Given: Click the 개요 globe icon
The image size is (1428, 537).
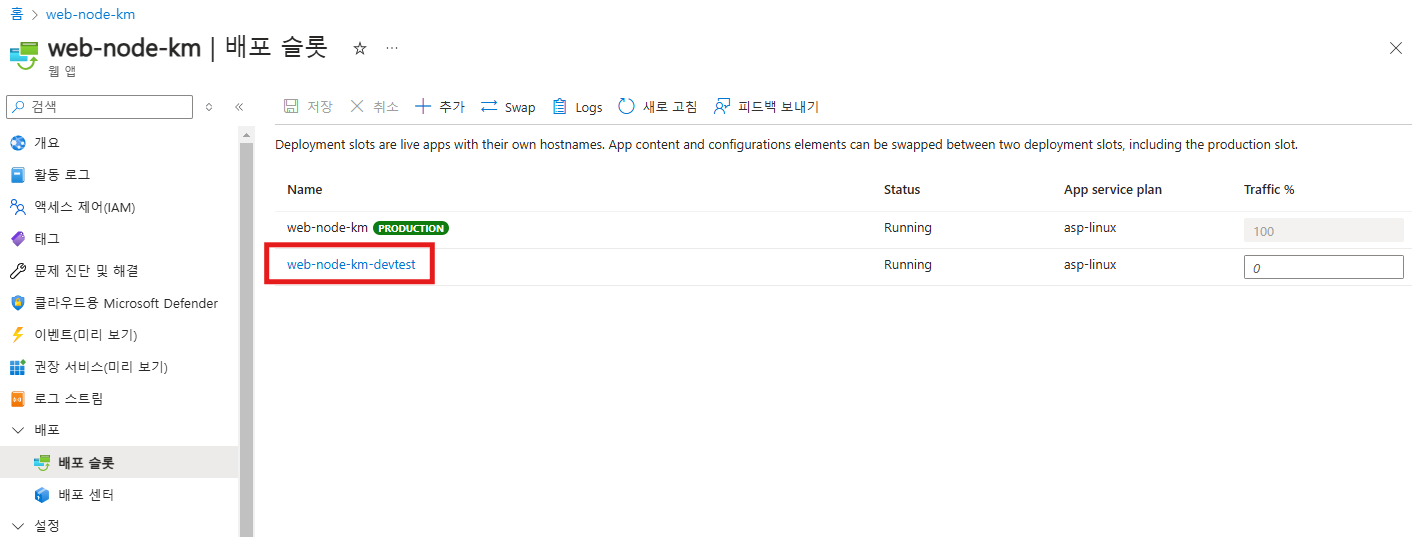Looking at the screenshot, I should [17, 143].
